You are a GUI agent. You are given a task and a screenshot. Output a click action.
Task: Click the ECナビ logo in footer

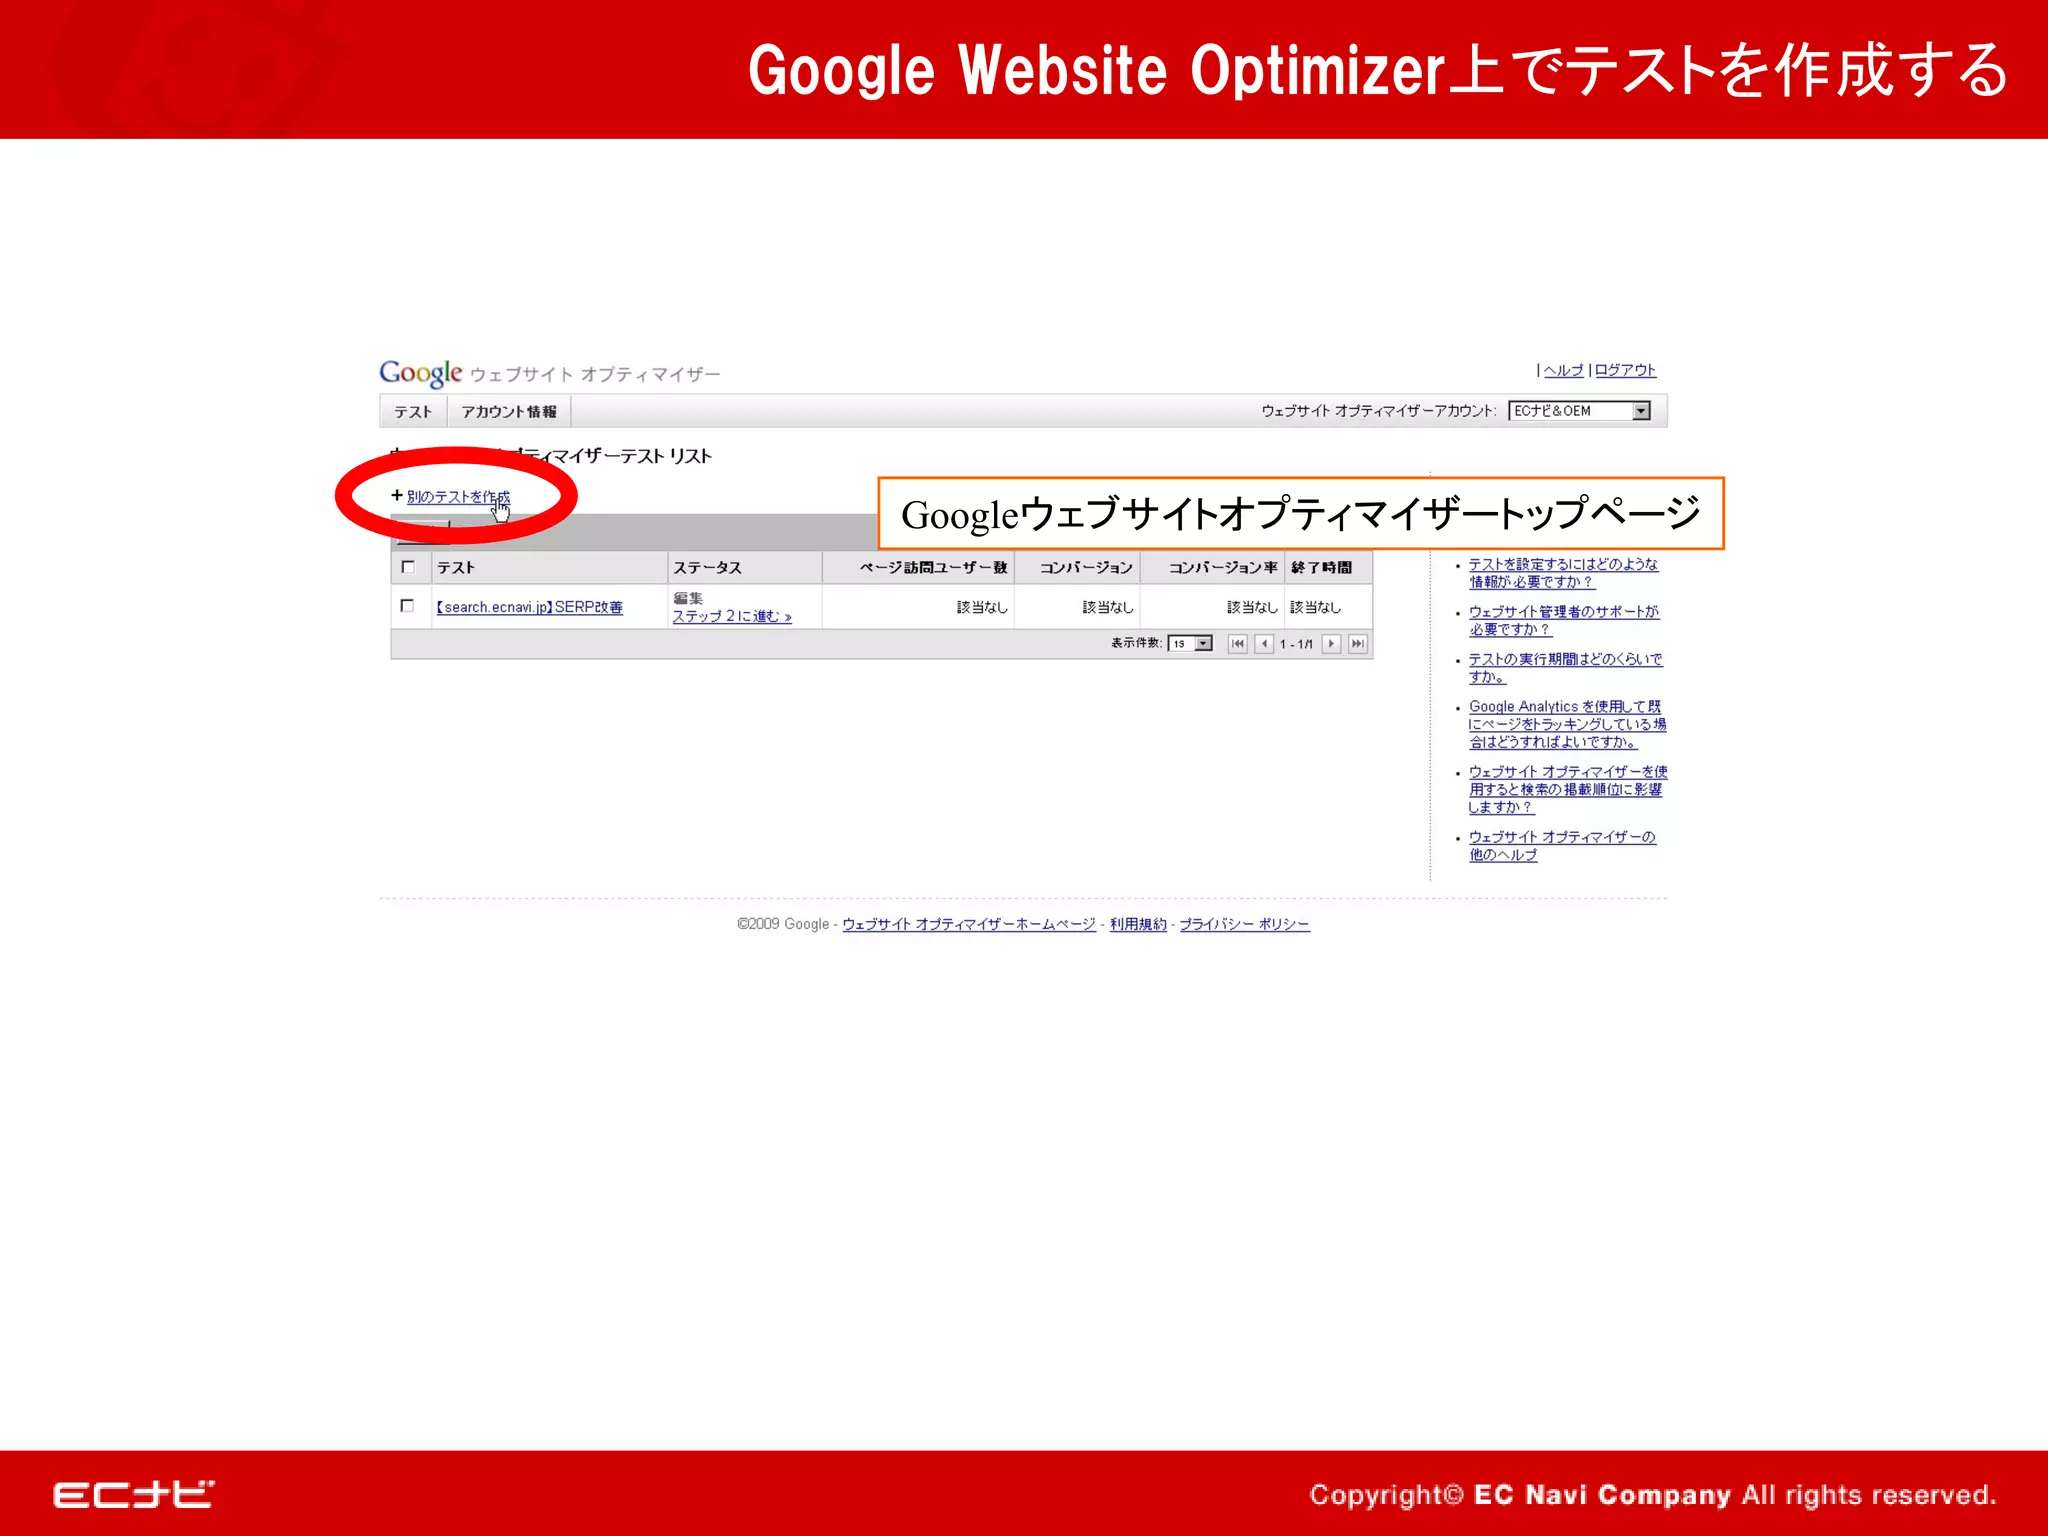133,1494
